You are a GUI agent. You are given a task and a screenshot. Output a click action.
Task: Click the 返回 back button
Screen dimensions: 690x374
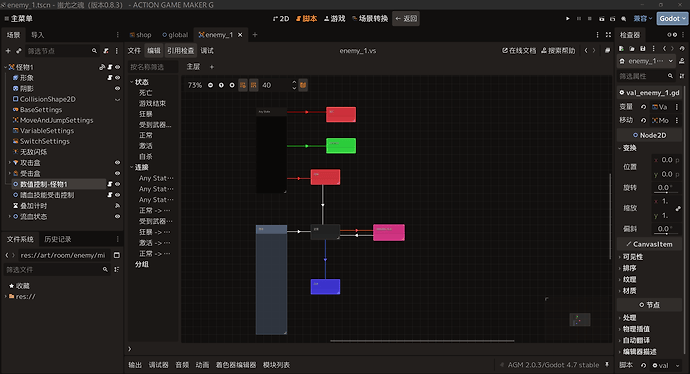[406, 18]
